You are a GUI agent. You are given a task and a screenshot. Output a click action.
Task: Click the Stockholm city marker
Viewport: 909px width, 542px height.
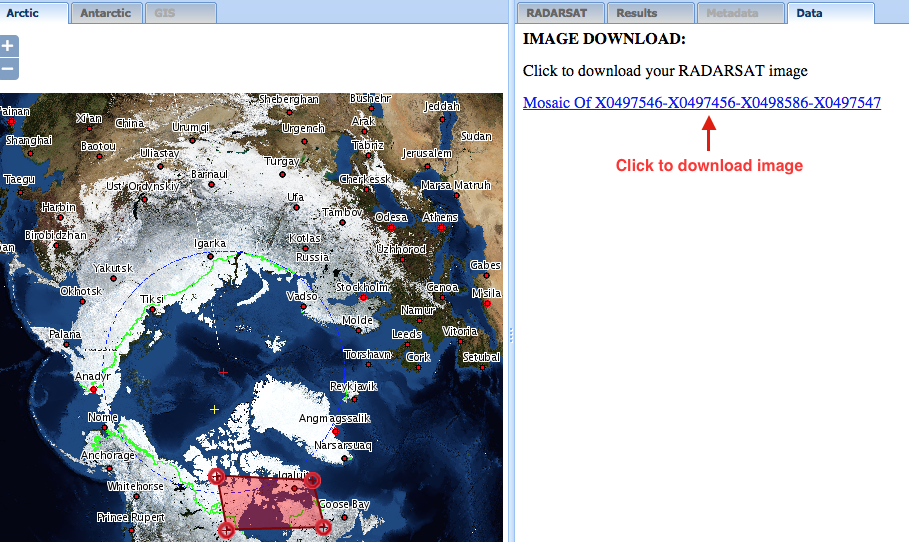(363, 297)
